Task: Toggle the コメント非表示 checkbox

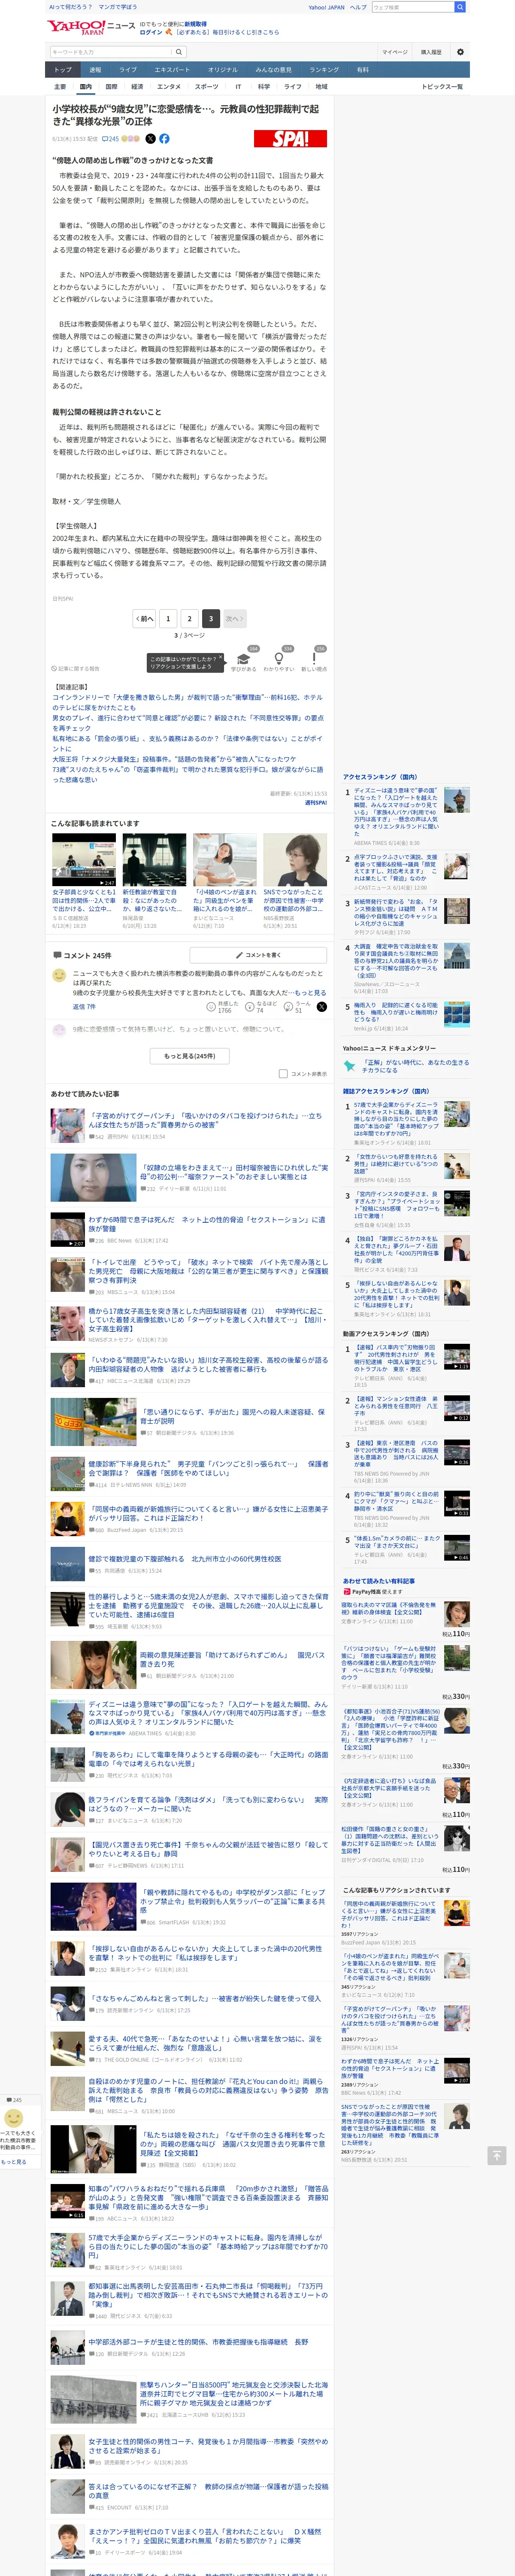Action: 283,1074
